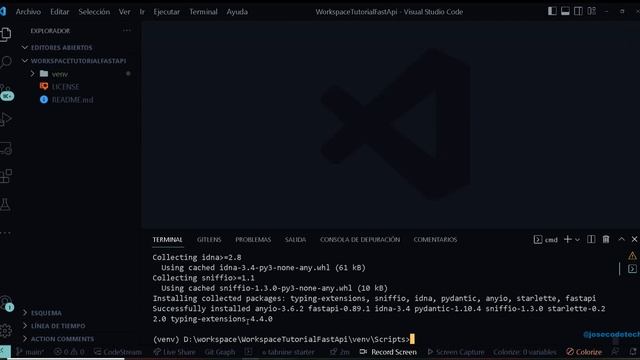The height and width of the screenshot is (360, 640).
Task: Switch to the Salida panel tab
Action: pyautogui.click(x=296, y=240)
